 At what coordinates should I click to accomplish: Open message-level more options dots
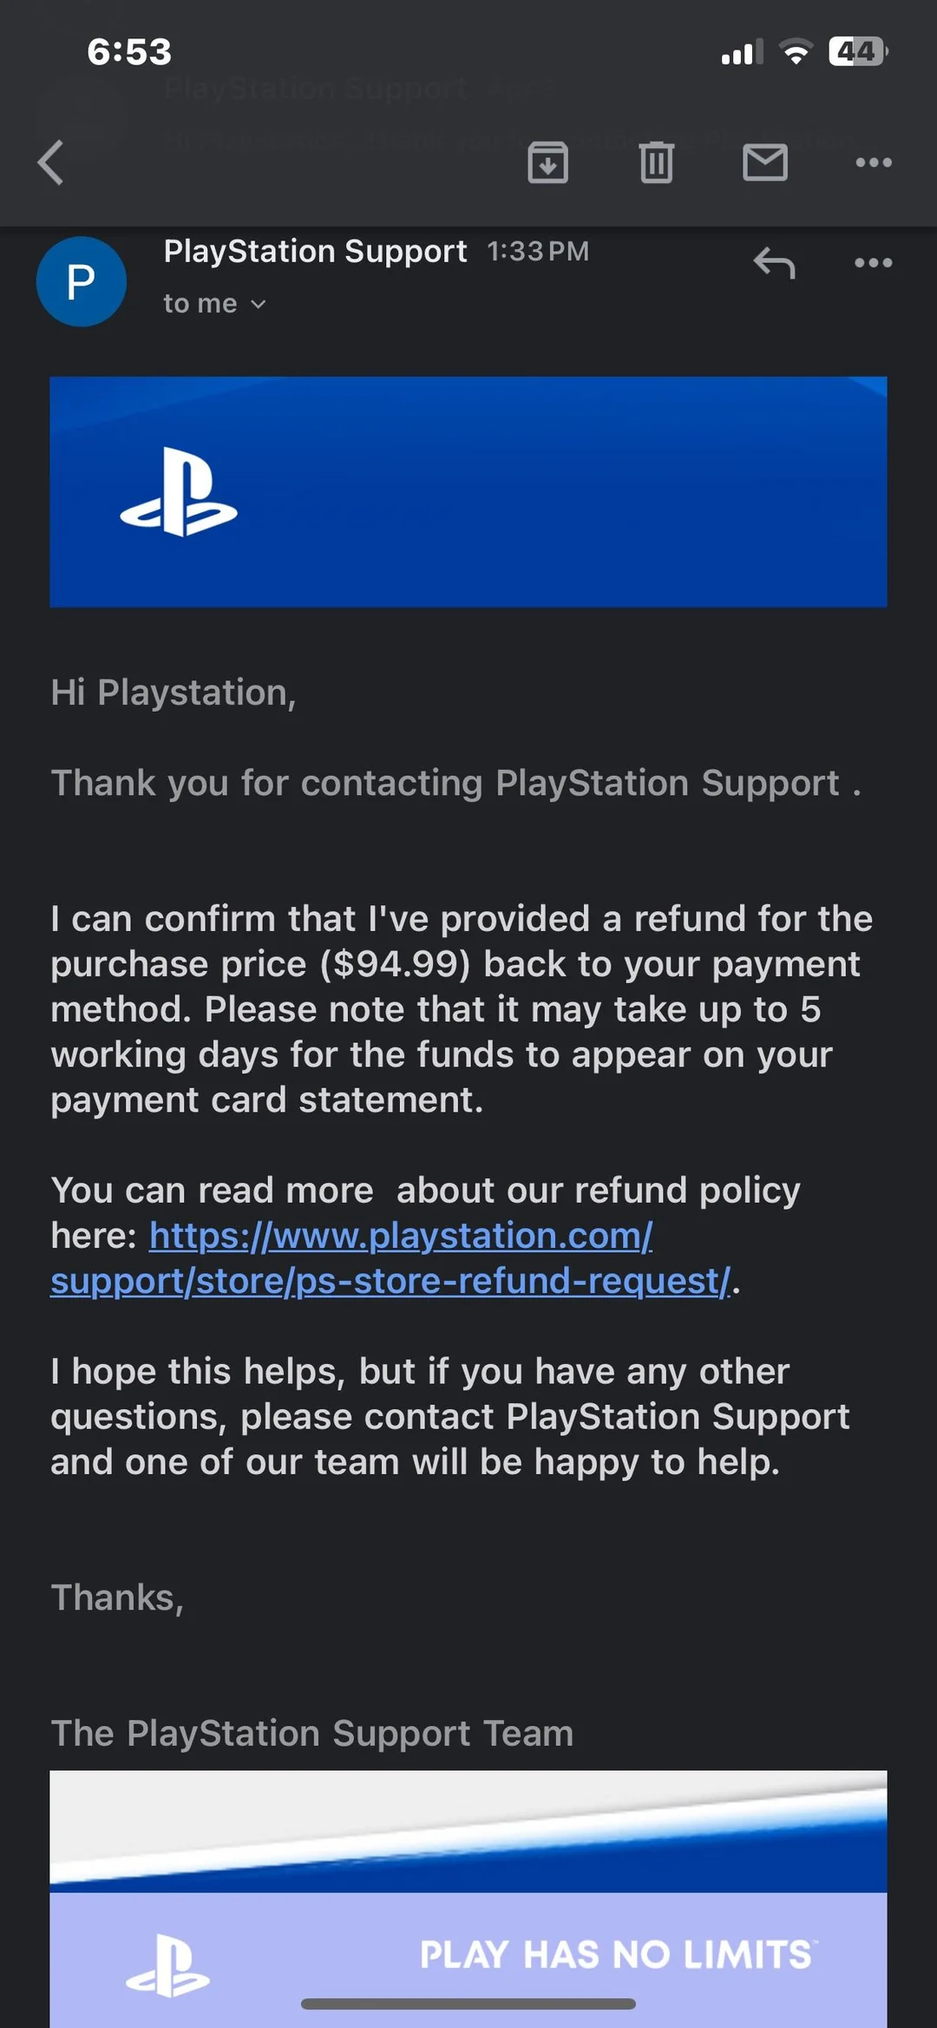pyautogui.click(x=873, y=264)
